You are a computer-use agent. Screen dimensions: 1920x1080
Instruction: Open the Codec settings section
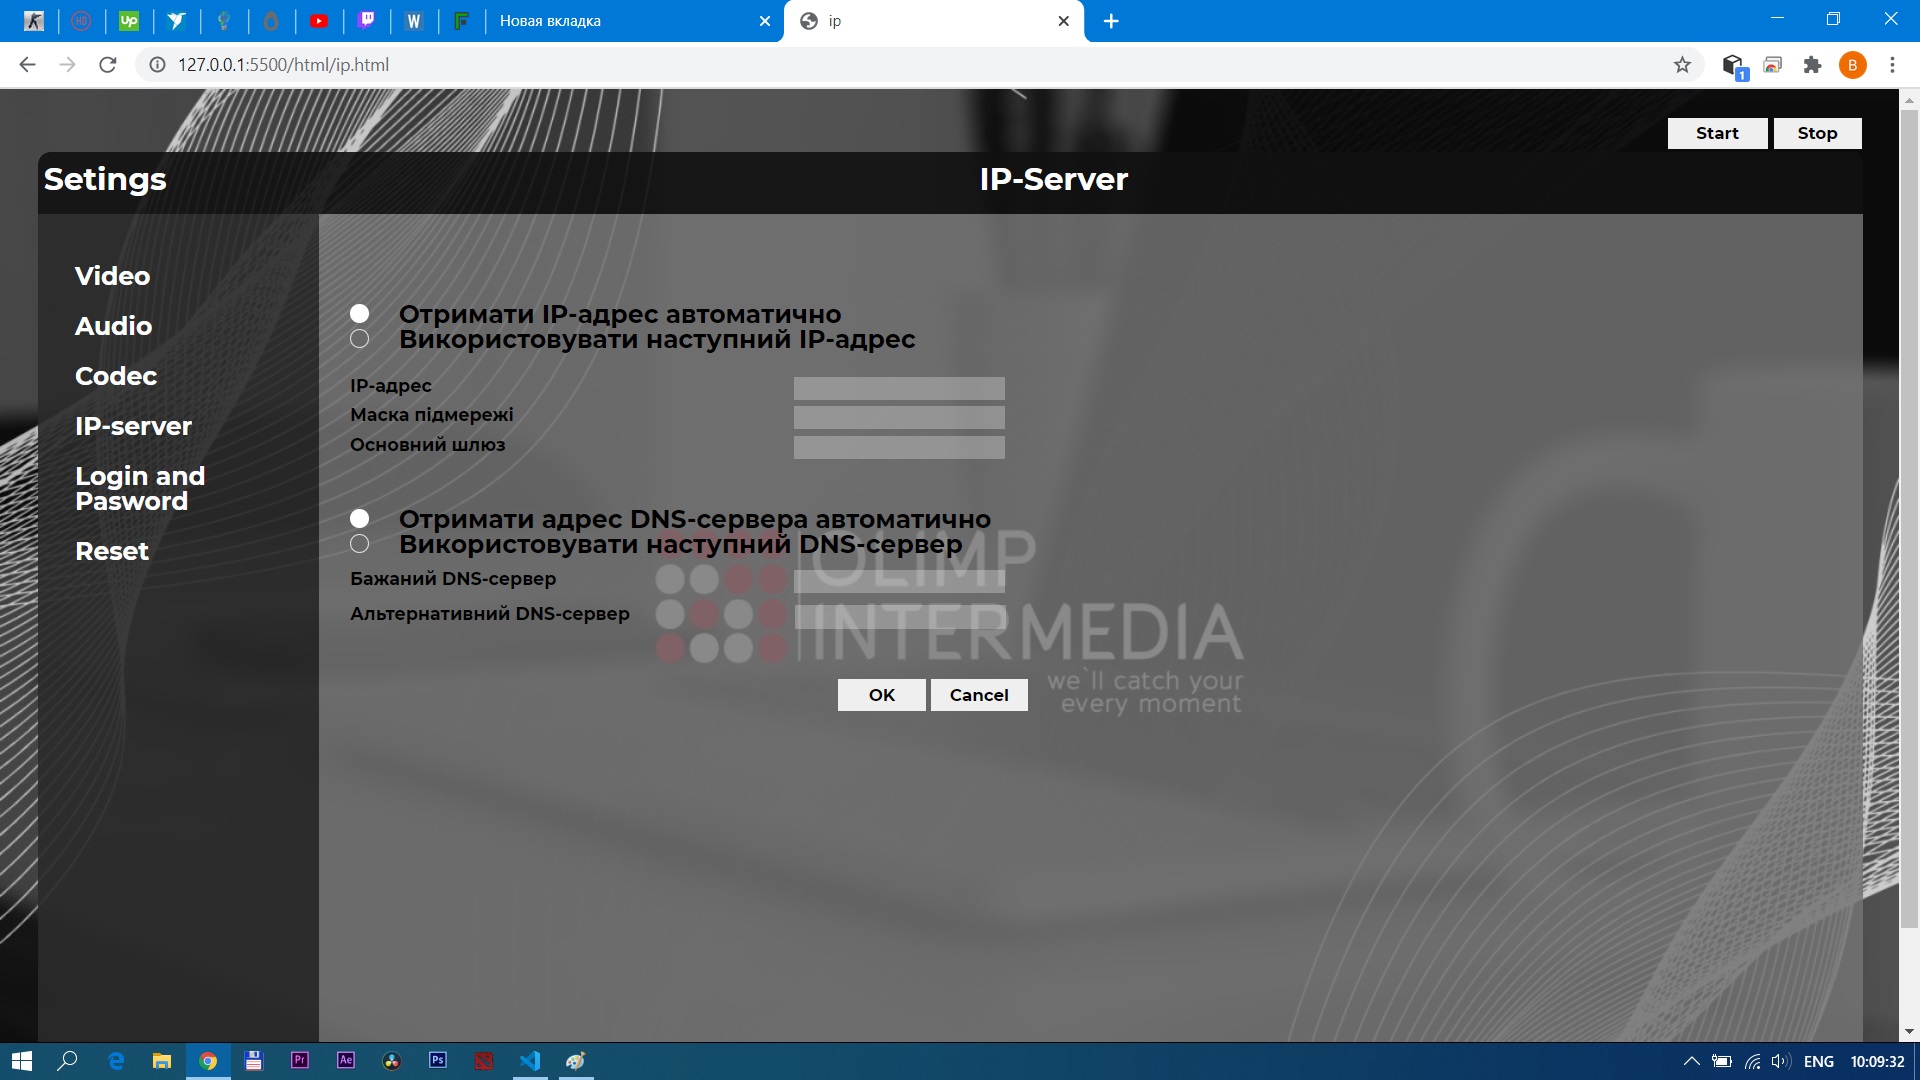[116, 376]
